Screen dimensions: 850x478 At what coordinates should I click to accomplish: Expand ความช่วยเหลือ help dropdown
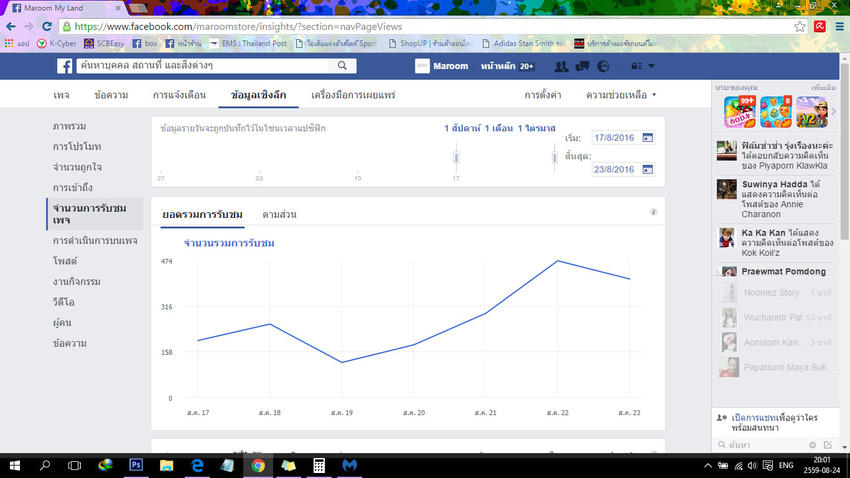(x=621, y=95)
